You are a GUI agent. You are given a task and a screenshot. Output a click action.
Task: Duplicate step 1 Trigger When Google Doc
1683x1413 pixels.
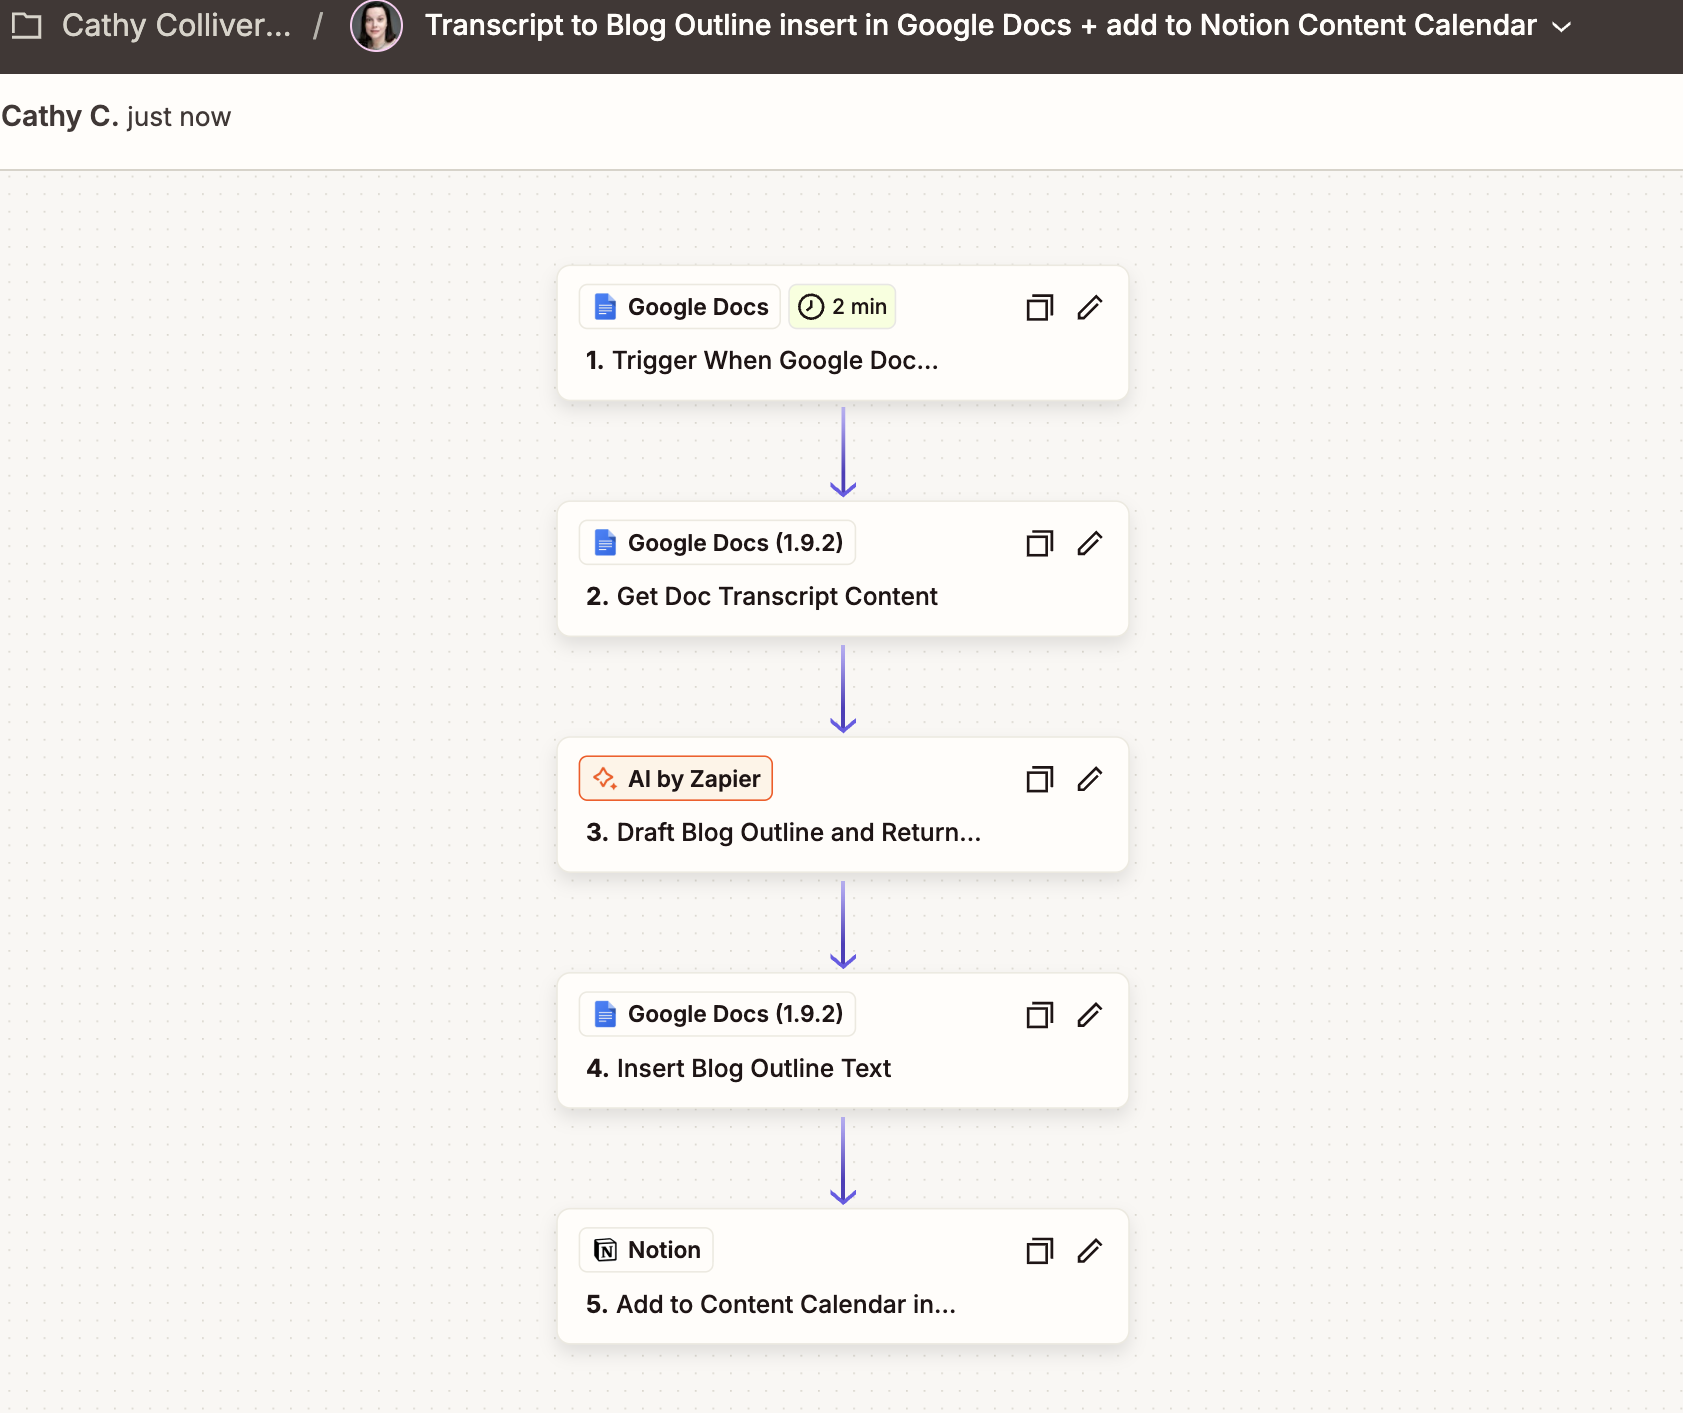point(1039,307)
